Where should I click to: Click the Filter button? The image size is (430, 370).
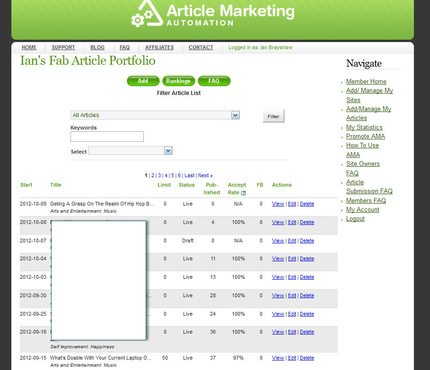274,116
